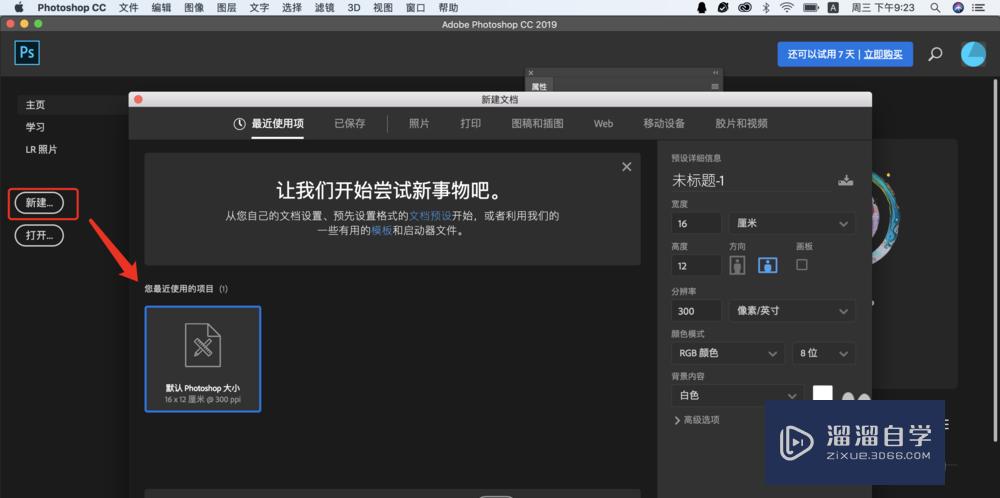Screen dimensions: 1000x498
Task: Open the 属性 panel menu icon
Action: click(x=715, y=86)
